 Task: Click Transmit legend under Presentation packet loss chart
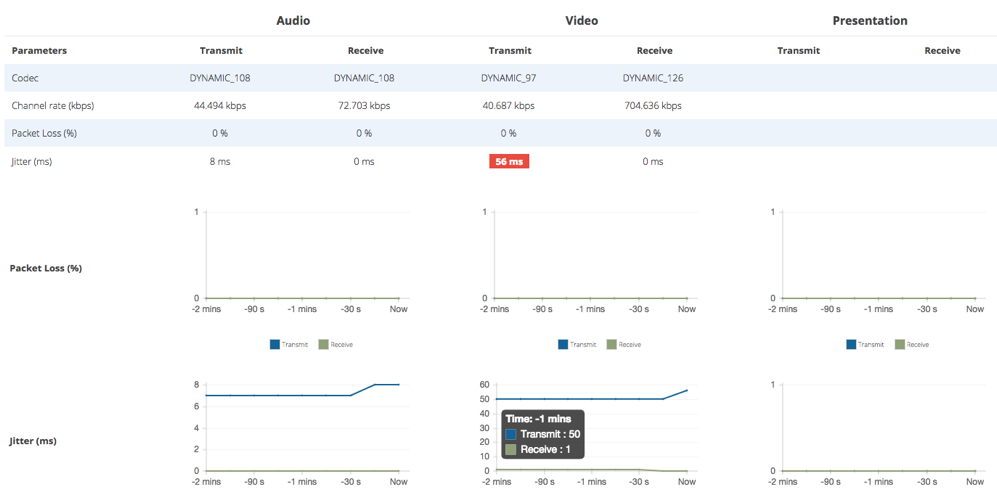tap(865, 344)
